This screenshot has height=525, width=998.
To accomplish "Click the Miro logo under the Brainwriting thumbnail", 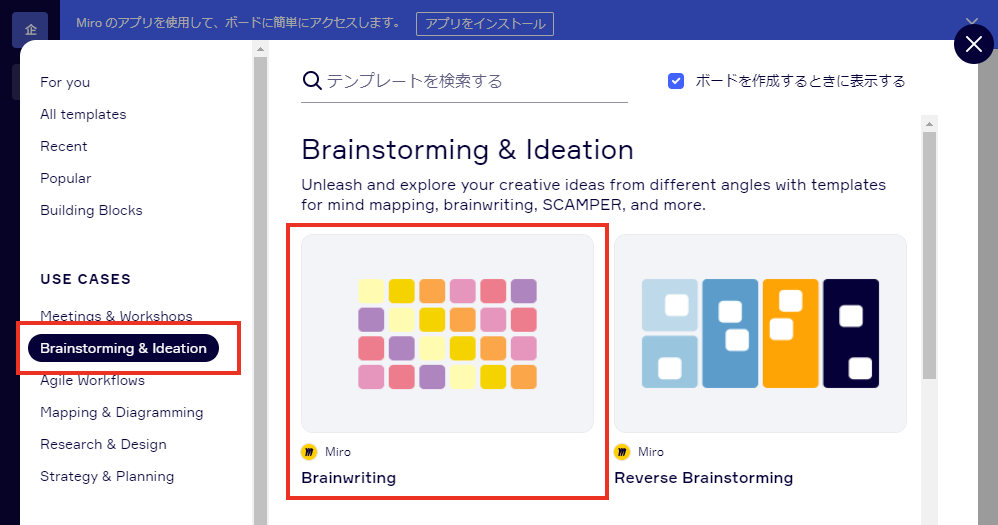I will pos(309,452).
